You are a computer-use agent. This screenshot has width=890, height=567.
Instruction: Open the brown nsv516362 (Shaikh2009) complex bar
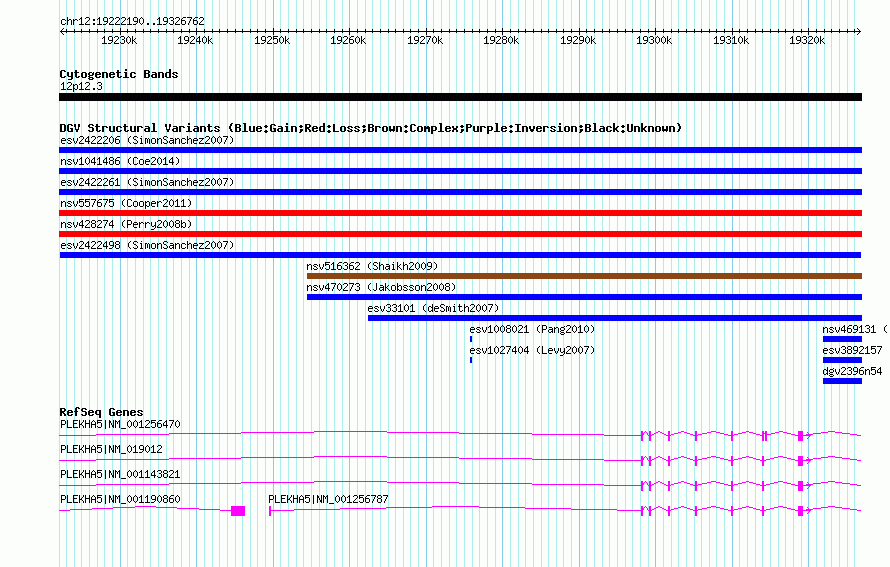585,276
